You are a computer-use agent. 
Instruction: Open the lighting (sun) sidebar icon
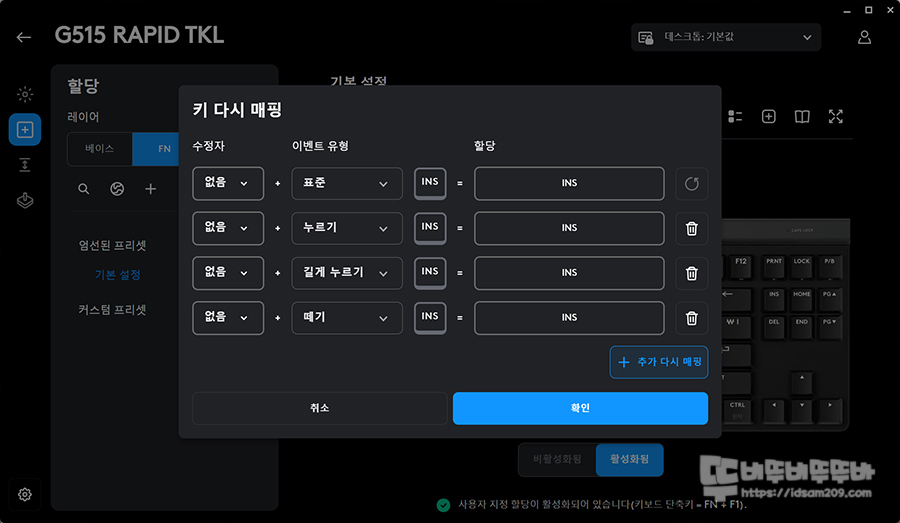[25, 94]
